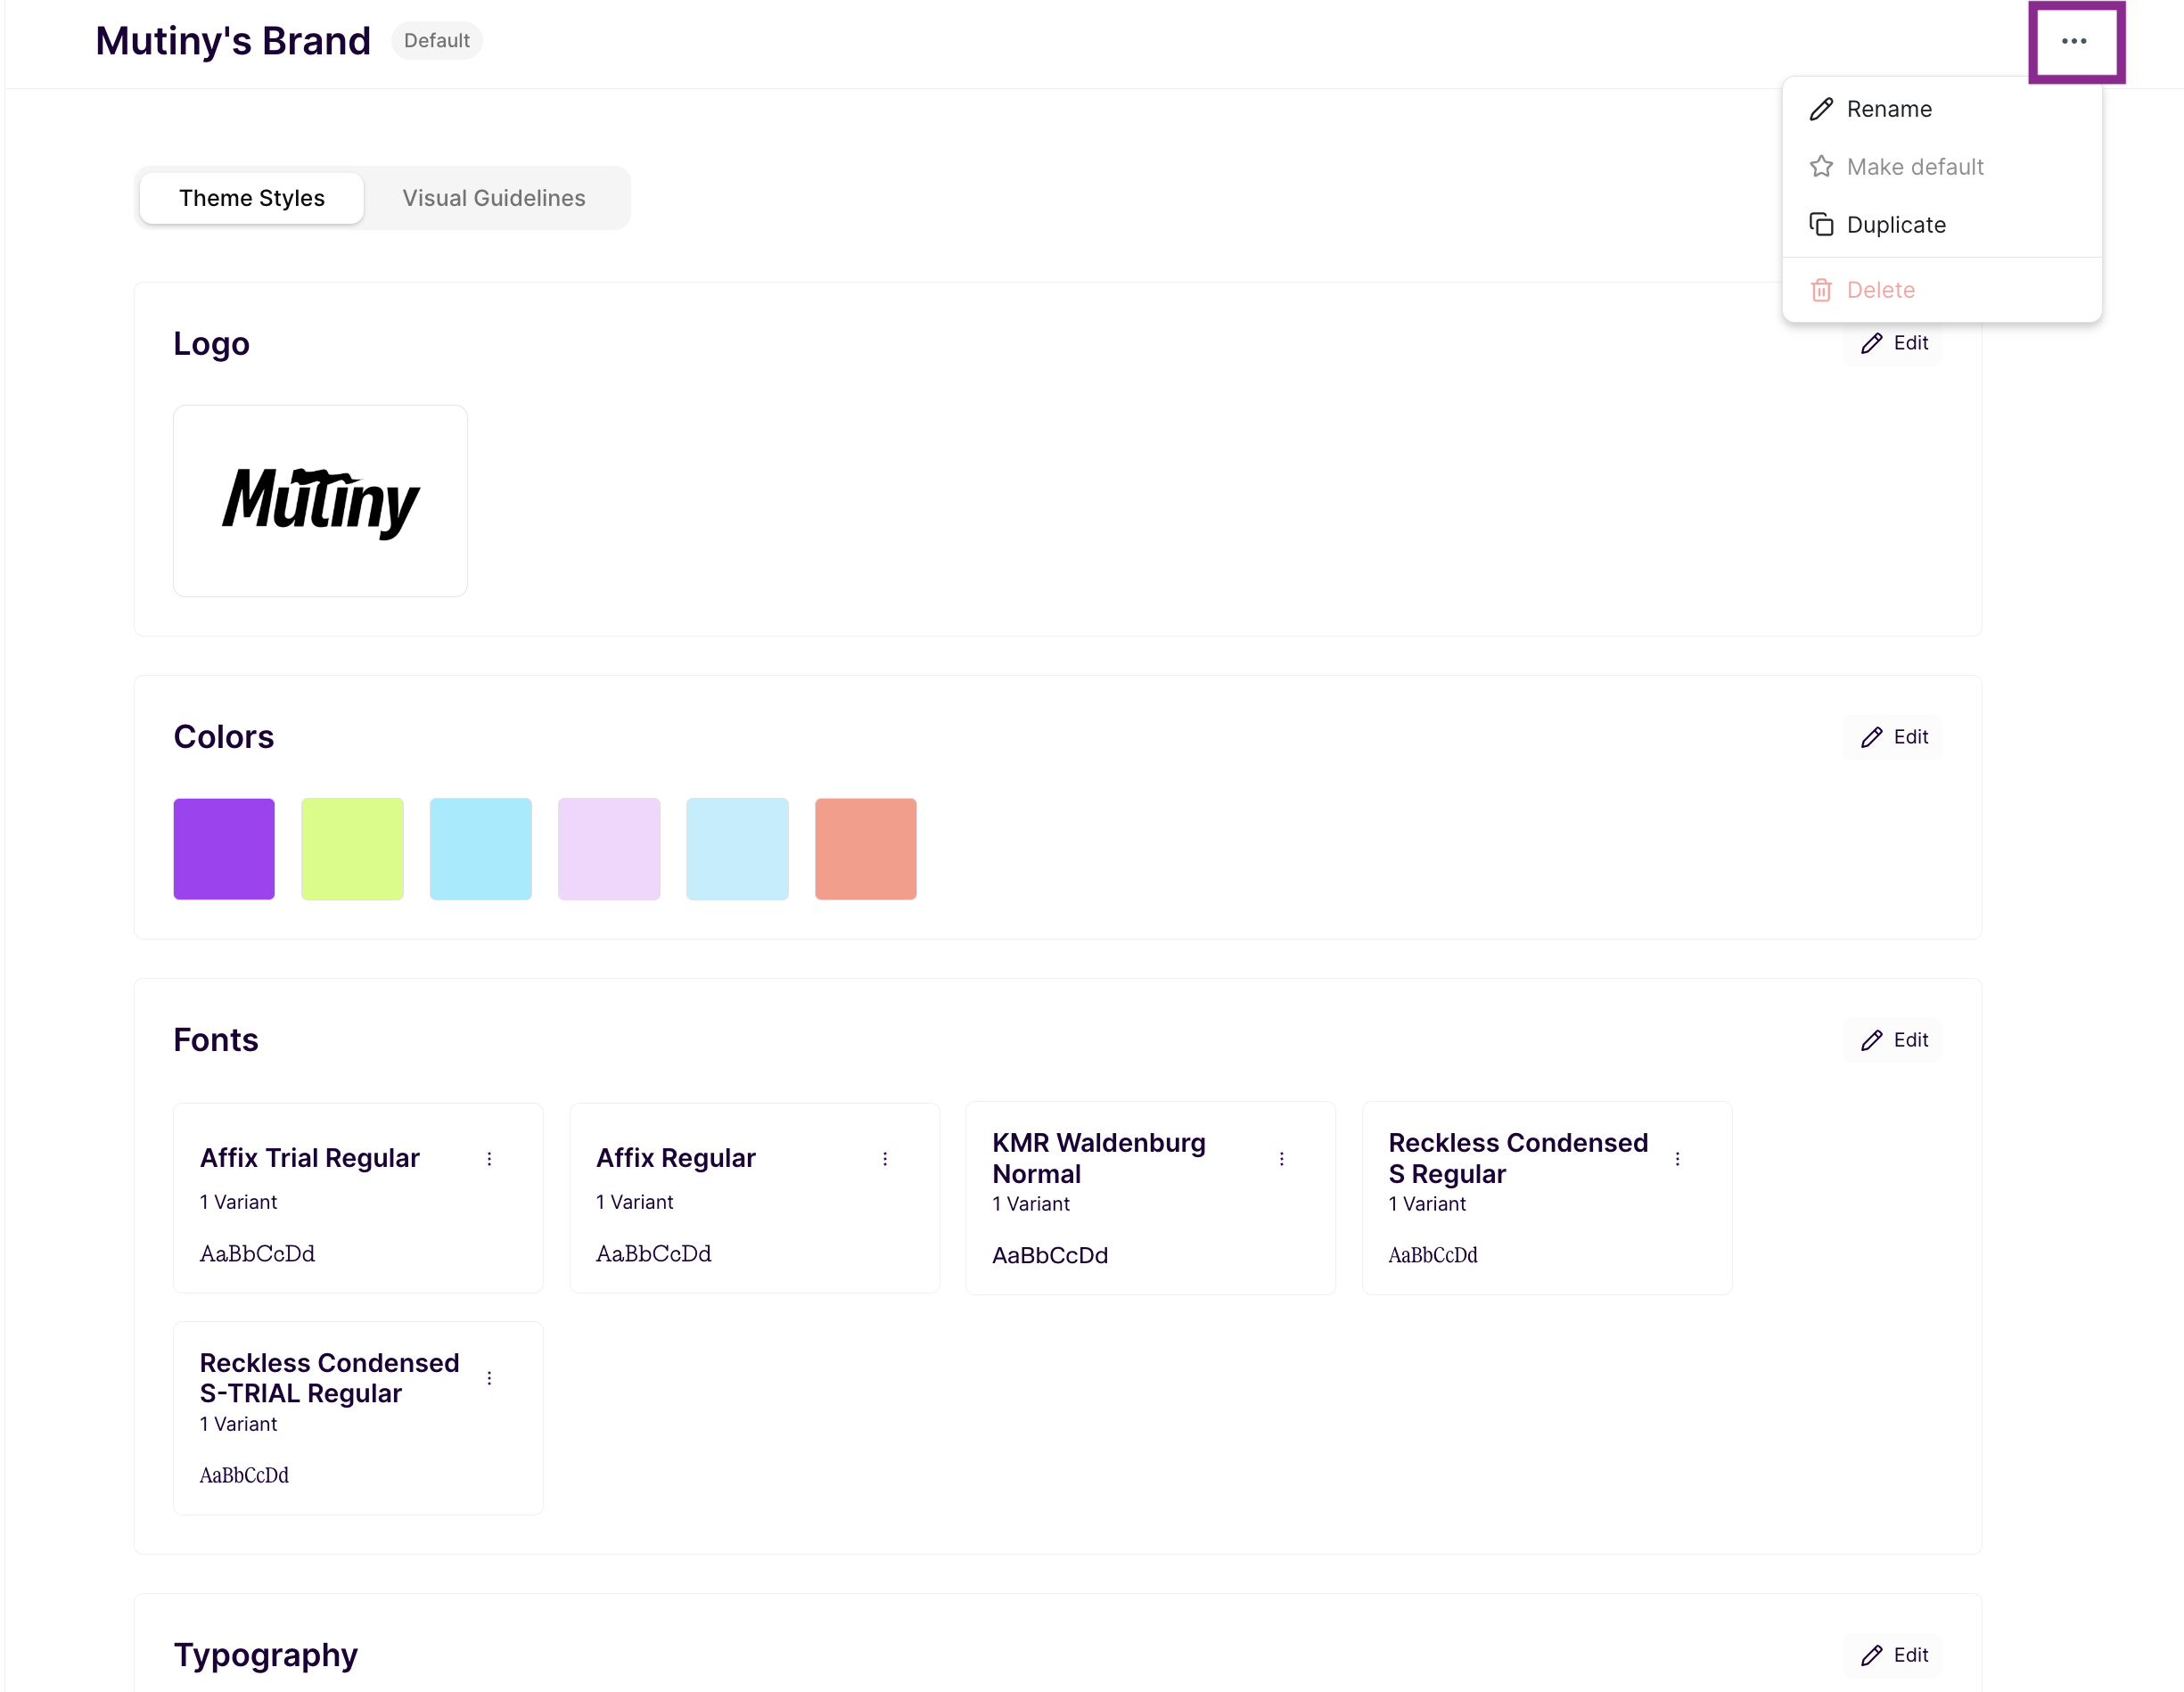
Task: Click the KMR Waldenburg Normal font name
Action: [1099, 1158]
